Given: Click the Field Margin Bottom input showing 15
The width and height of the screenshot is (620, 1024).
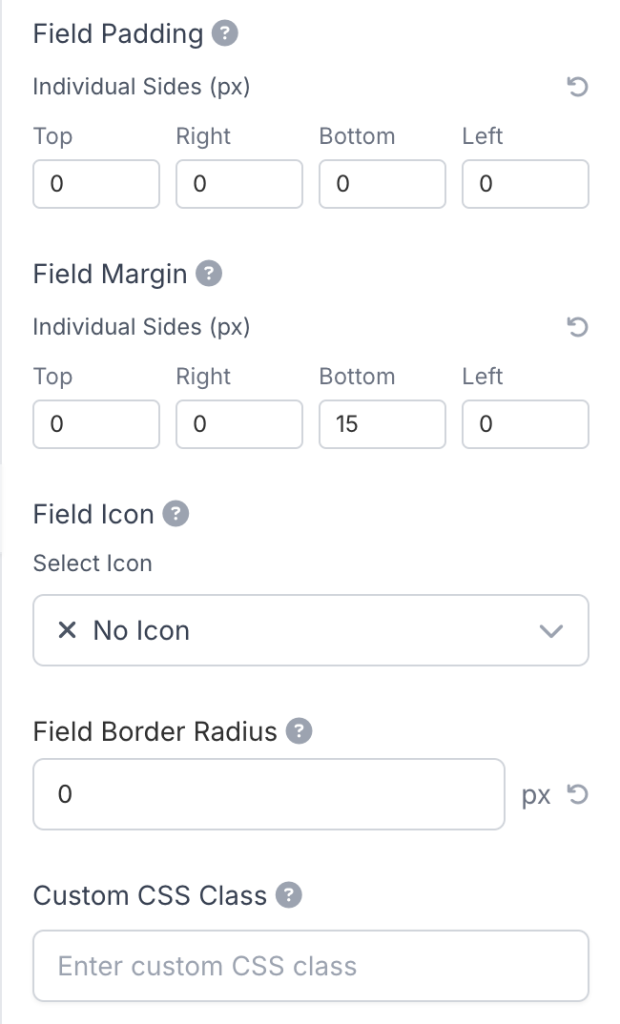Looking at the screenshot, I should pos(382,424).
